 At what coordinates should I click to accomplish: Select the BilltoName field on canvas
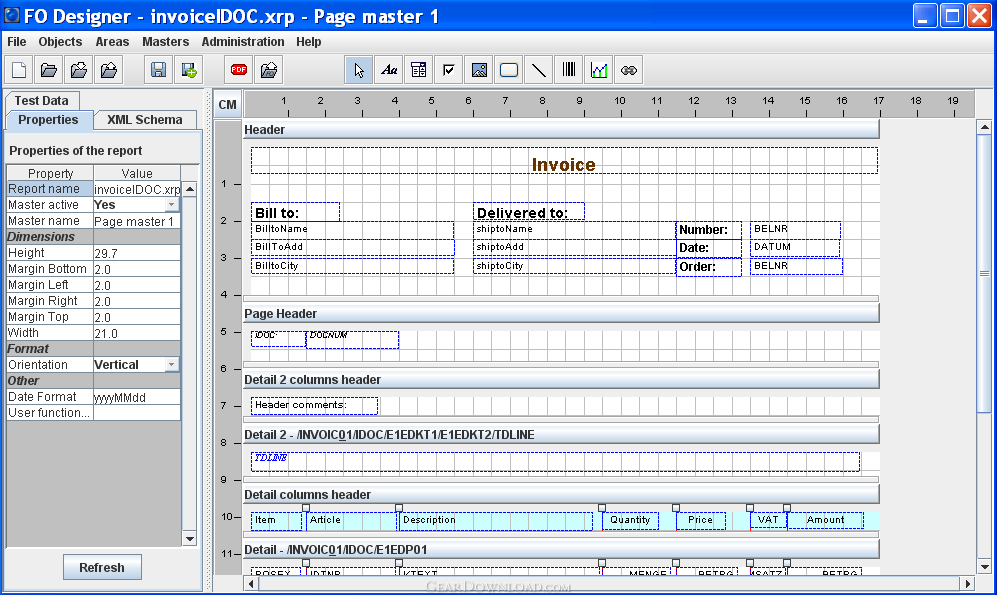[x=352, y=230]
